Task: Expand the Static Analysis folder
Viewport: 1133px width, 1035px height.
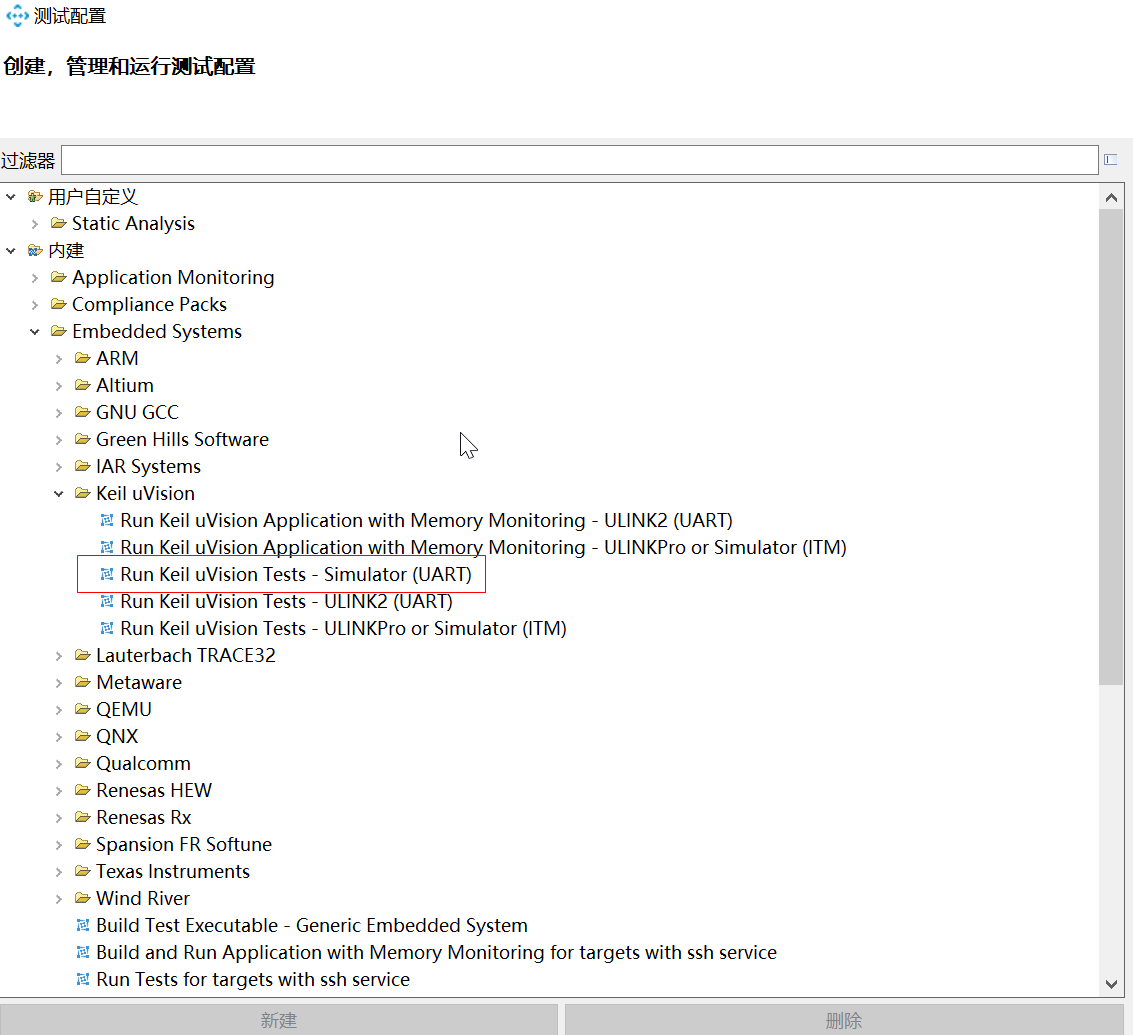Action: point(35,224)
